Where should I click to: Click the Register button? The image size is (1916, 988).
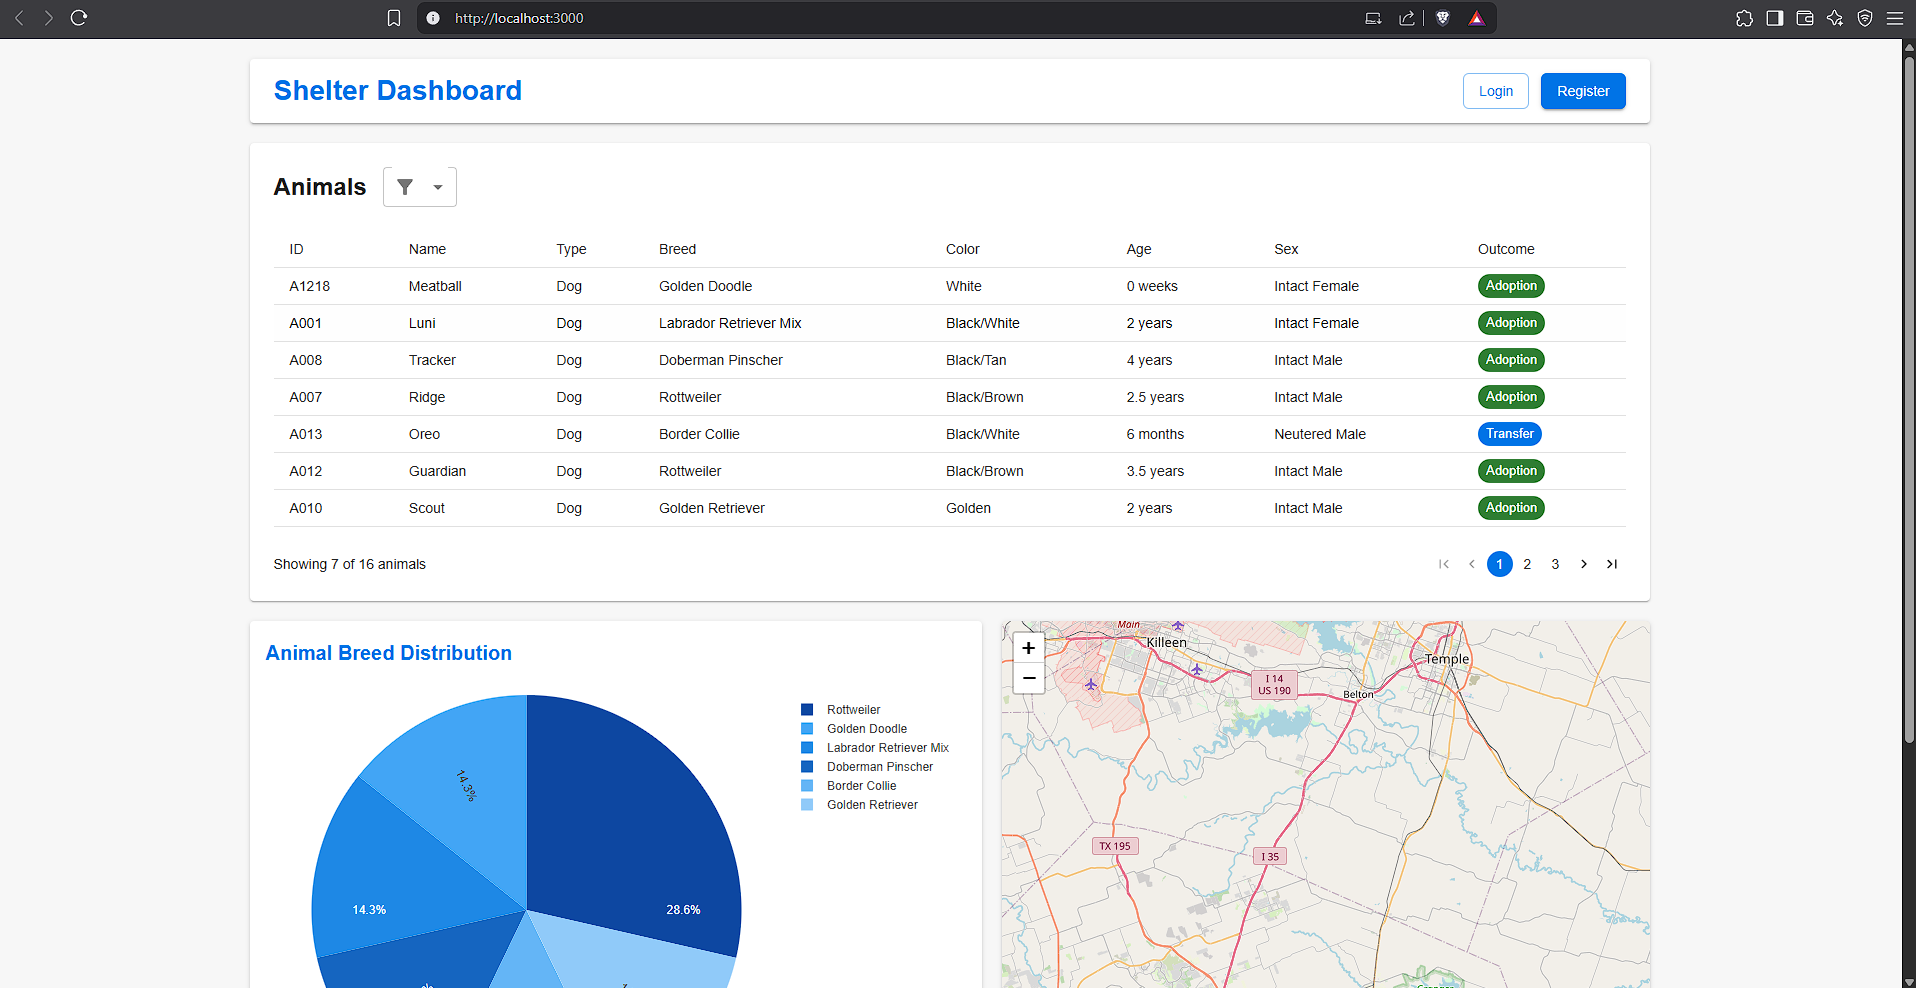click(x=1583, y=91)
